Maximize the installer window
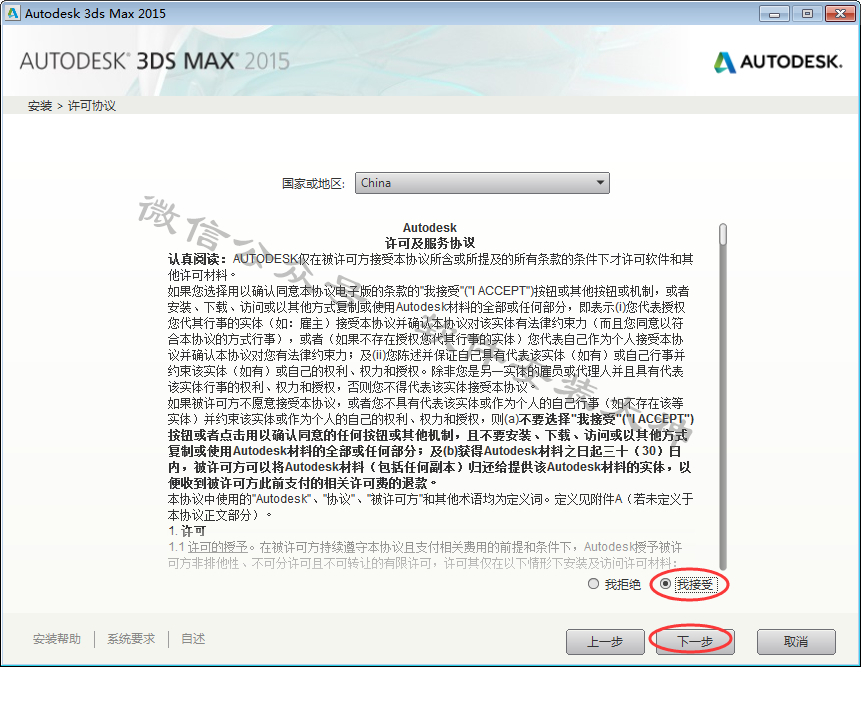The image size is (861, 701). 807,14
